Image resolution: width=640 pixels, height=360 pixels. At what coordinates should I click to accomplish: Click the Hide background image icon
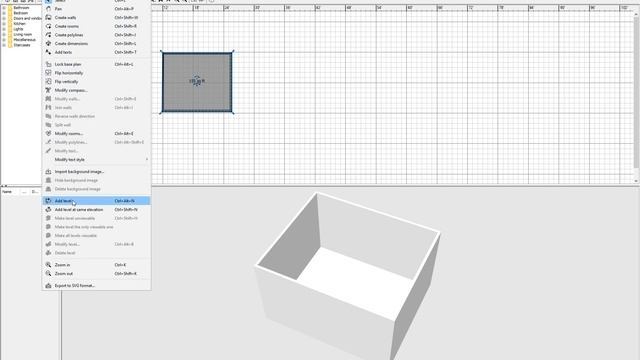(x=48, y=180)
